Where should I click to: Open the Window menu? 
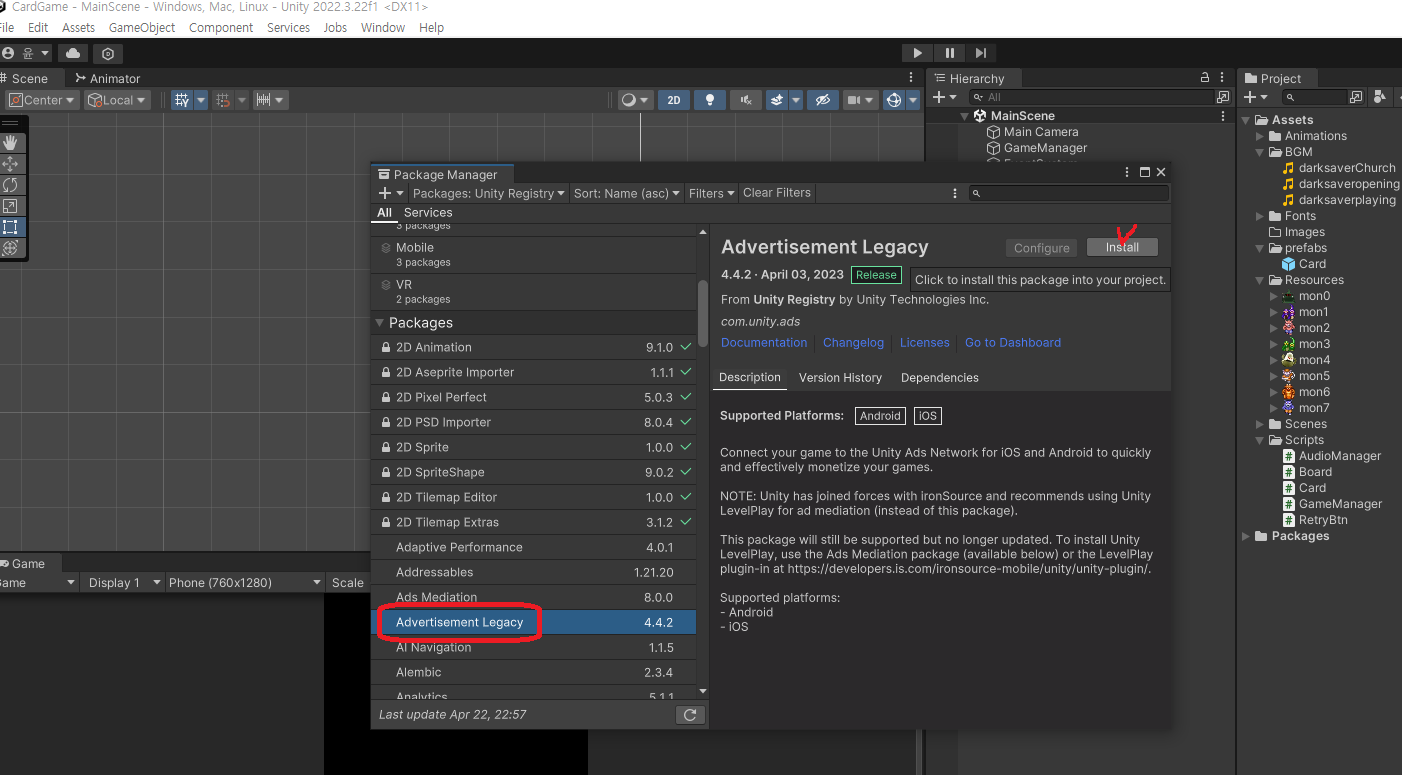click(x=383, y=27)
